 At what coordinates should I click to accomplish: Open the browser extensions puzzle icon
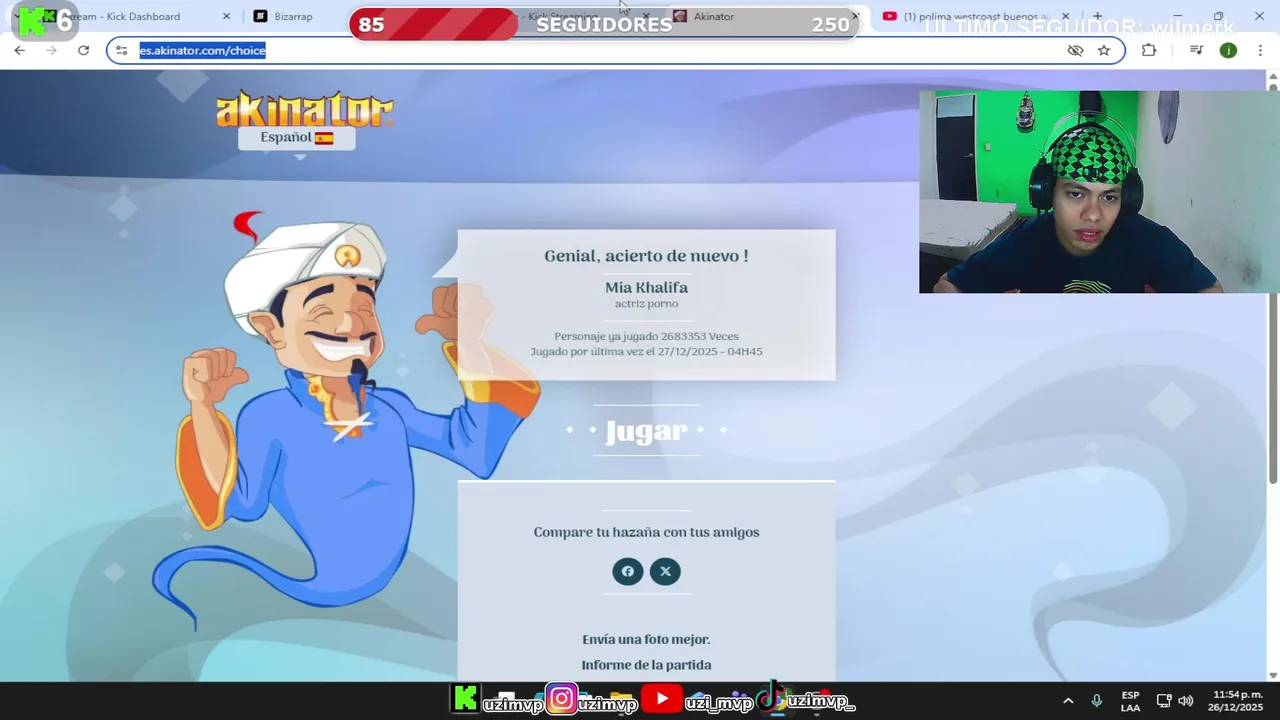click(1149, 50)
